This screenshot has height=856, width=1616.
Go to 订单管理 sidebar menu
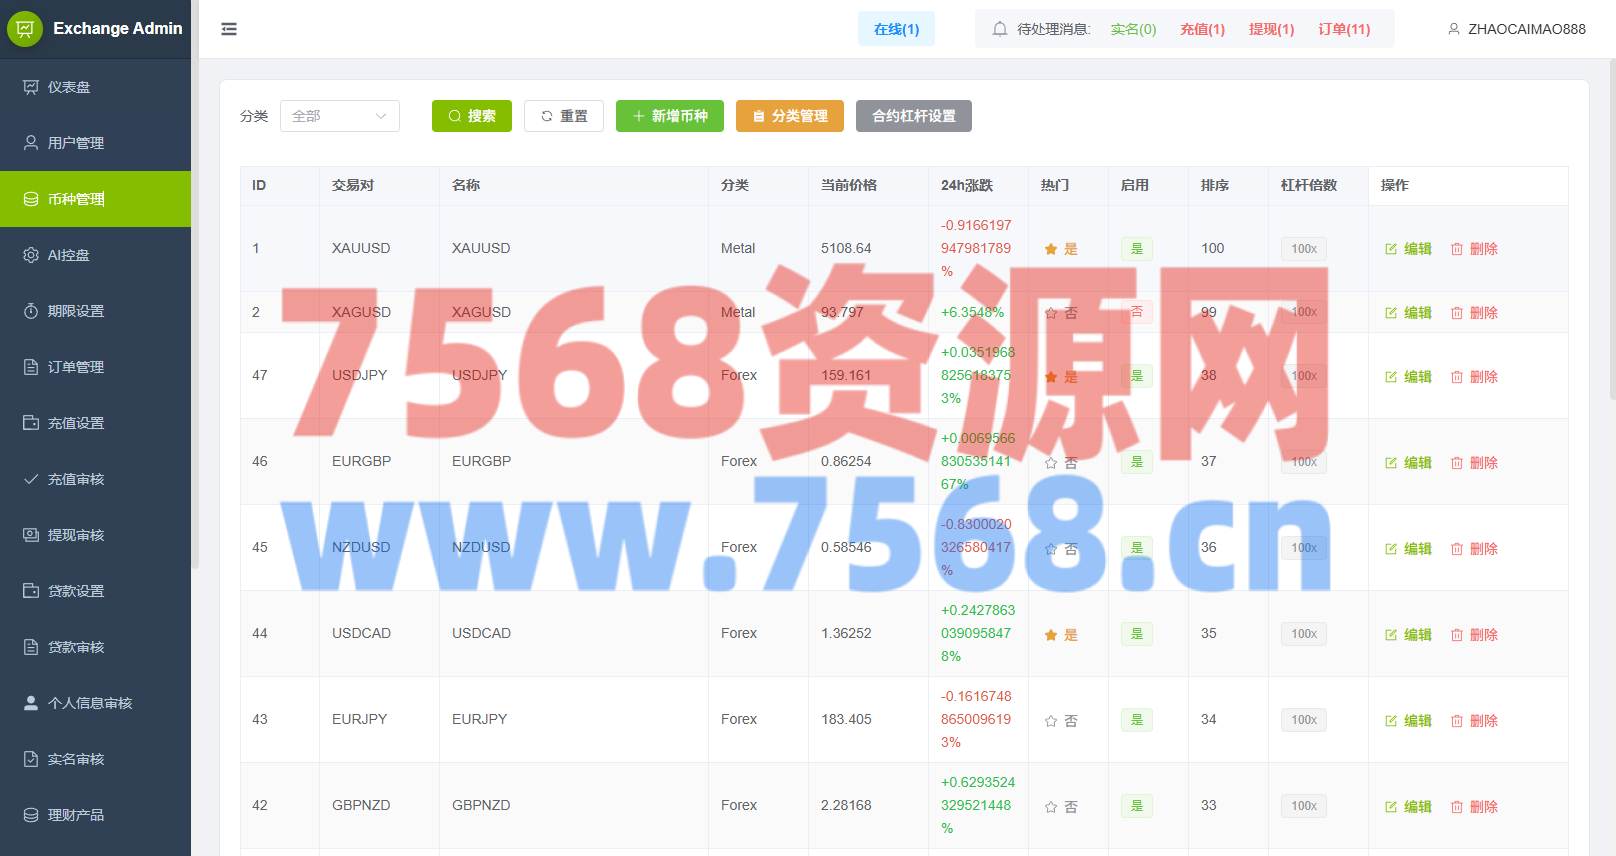click(76, 367)
